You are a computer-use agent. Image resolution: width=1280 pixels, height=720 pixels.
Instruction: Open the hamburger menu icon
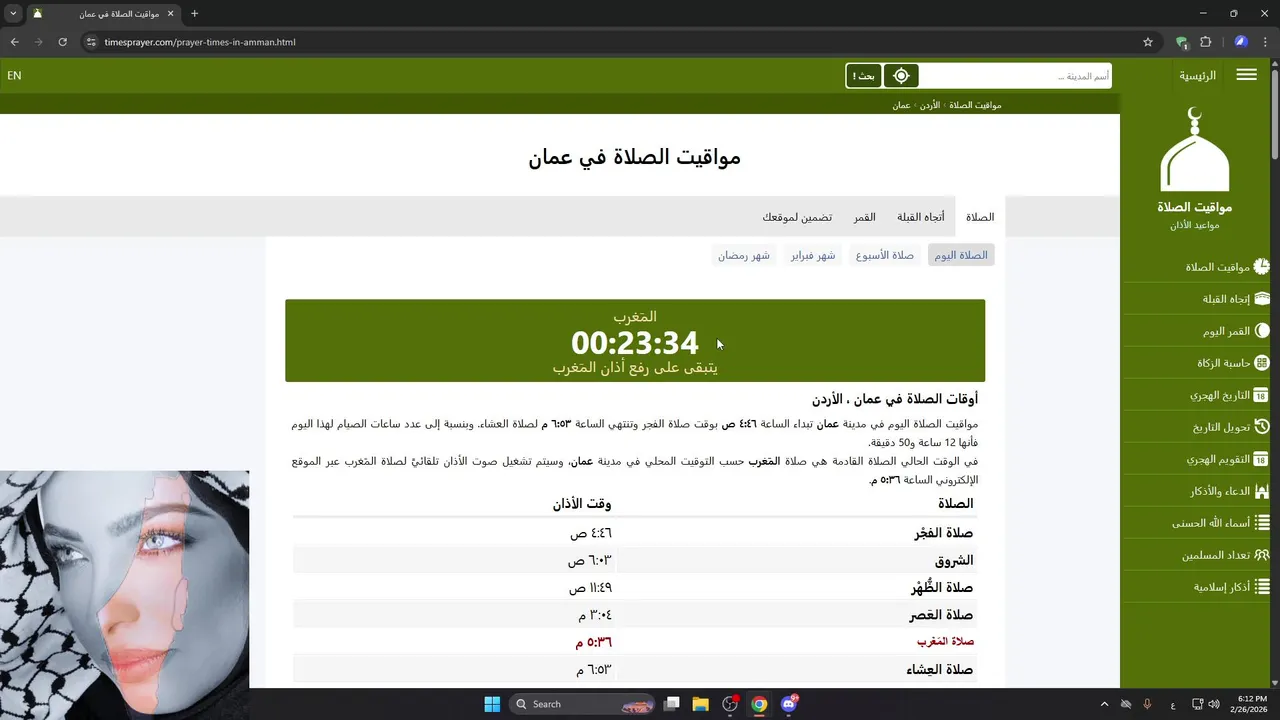1246,75
